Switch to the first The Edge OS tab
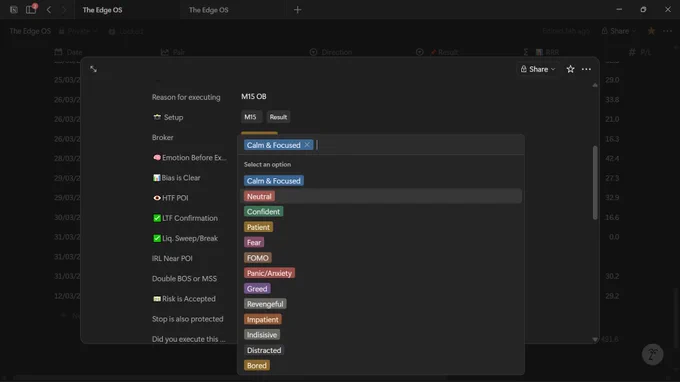The image size is (680, 382). tap(102, 10)
